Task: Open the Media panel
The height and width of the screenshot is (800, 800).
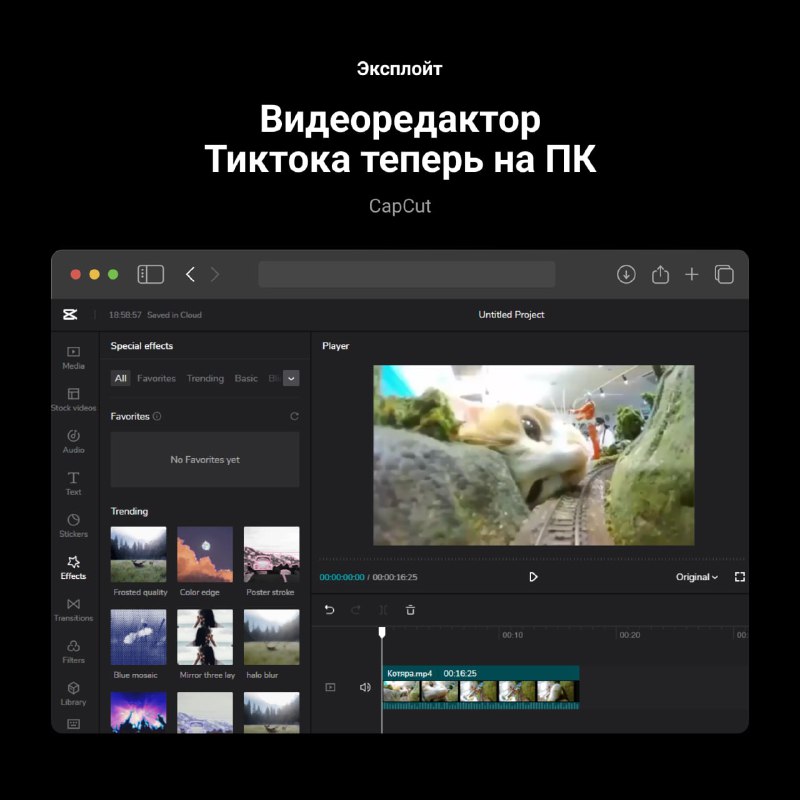Action: pyautogui.click(x=73, y=357)
